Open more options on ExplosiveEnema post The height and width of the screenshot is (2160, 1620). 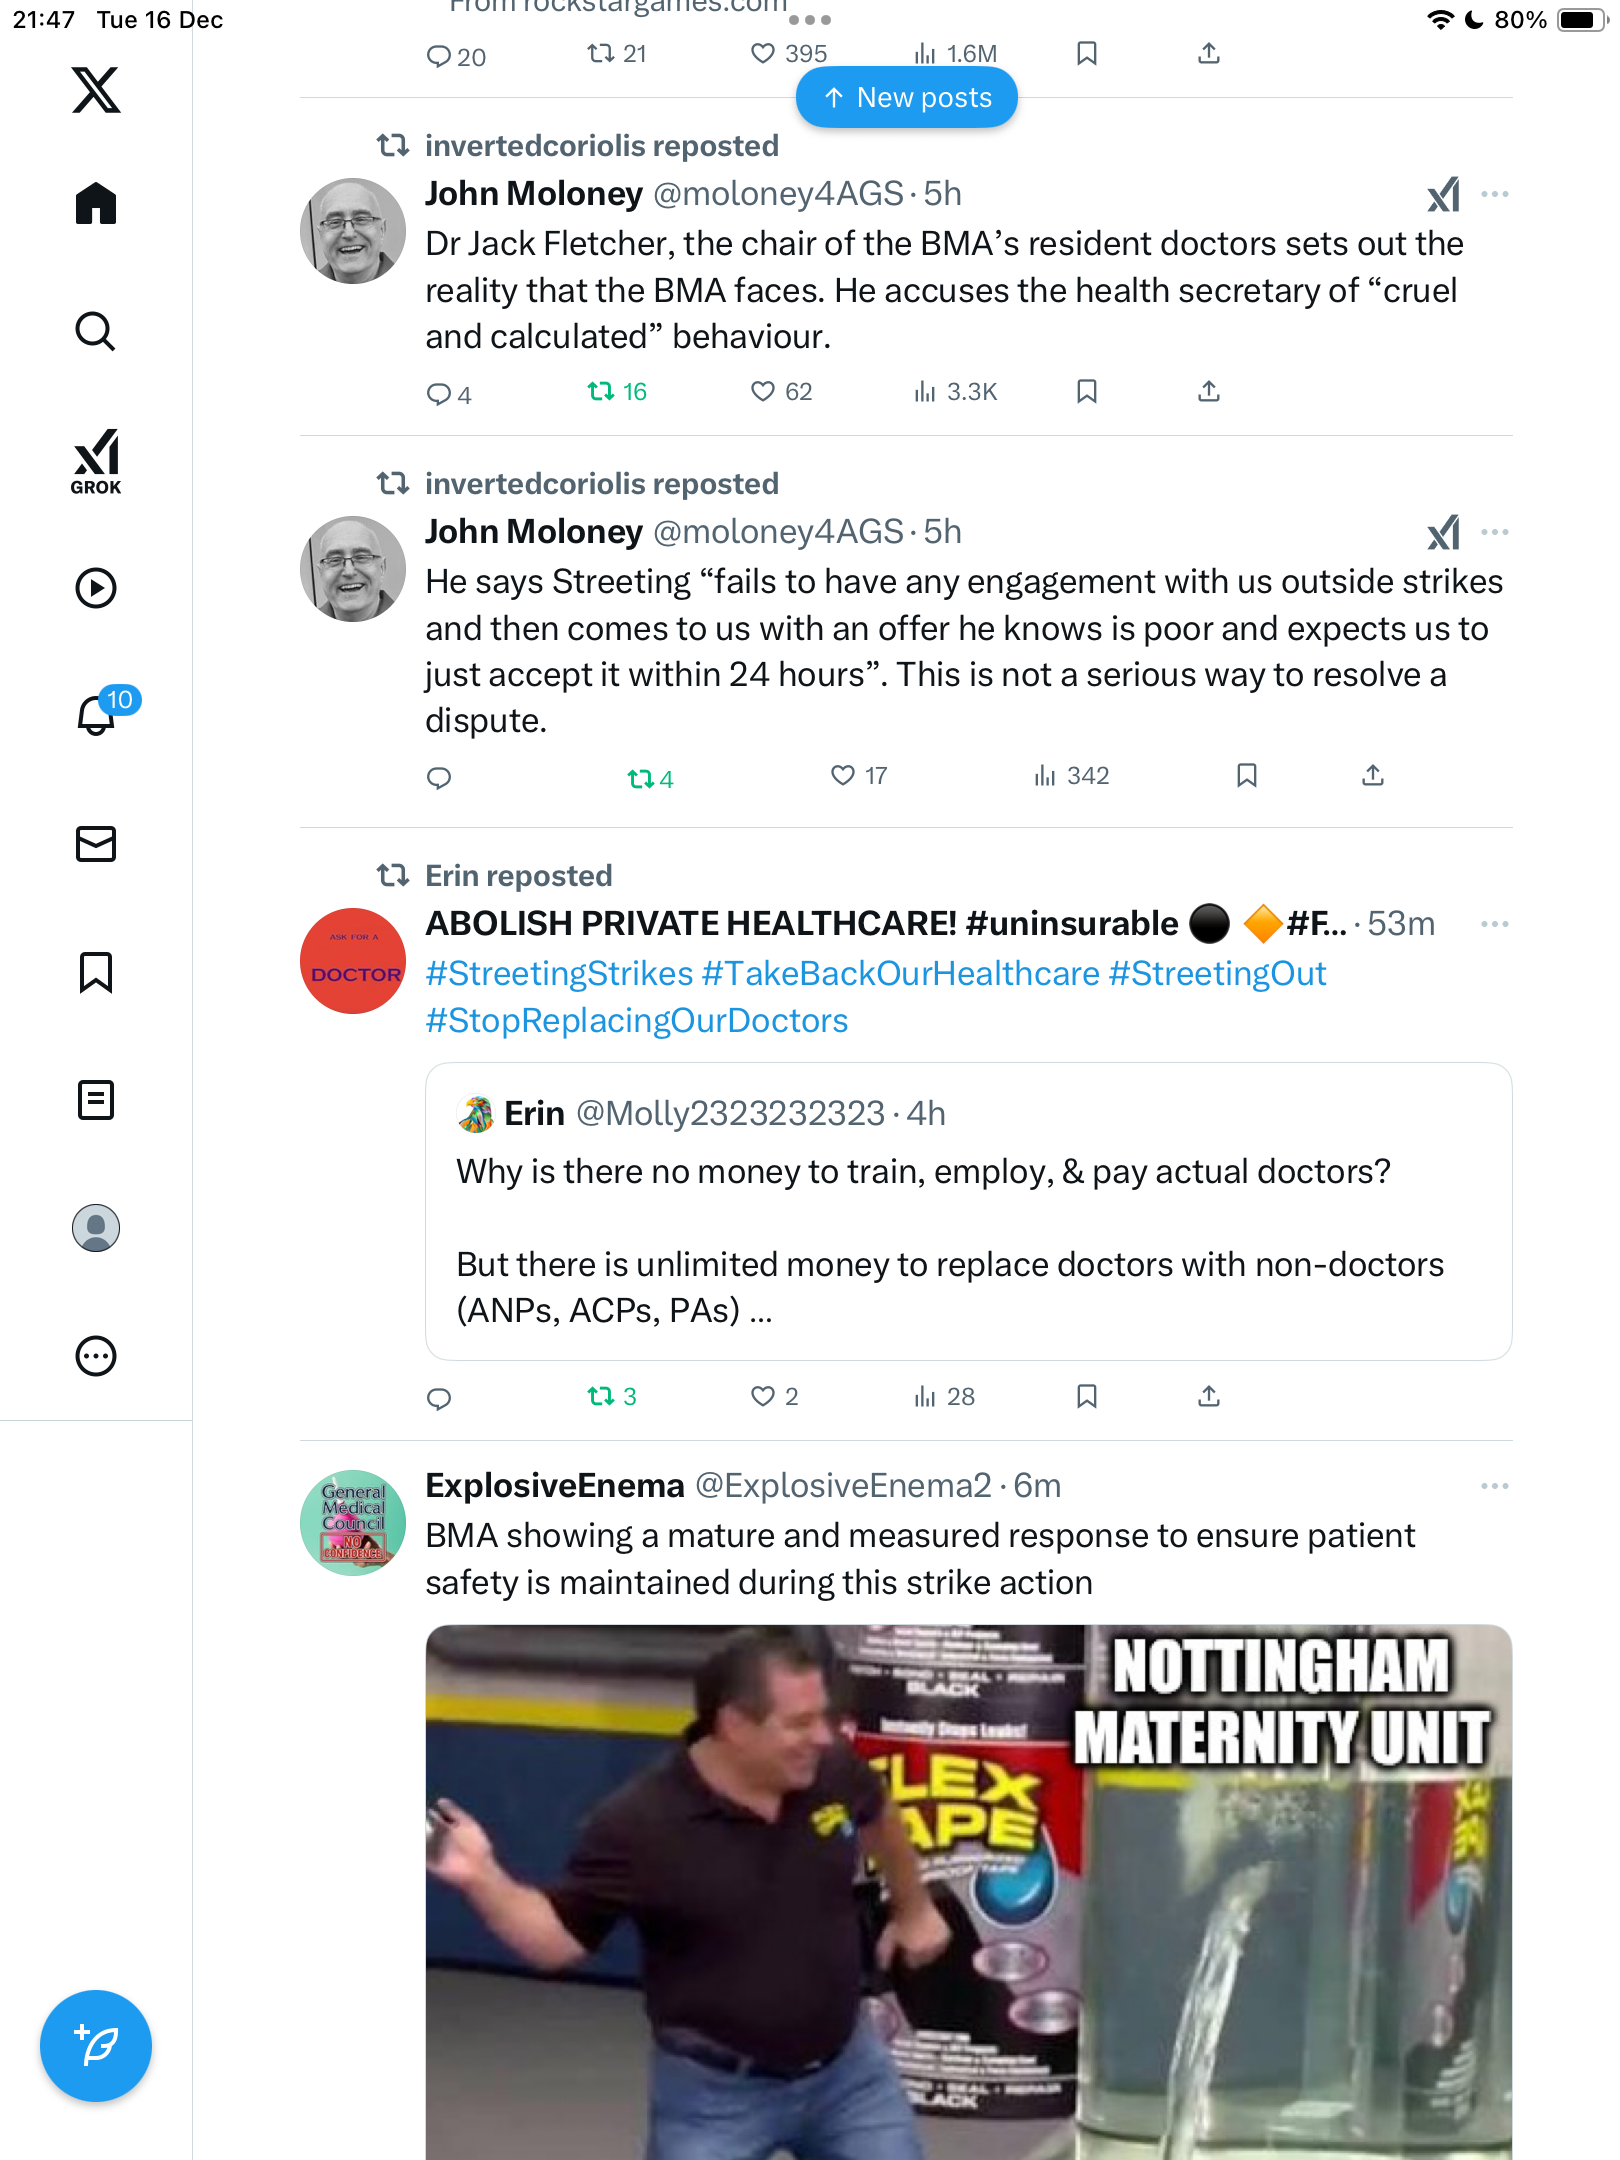point(1494,1486)
